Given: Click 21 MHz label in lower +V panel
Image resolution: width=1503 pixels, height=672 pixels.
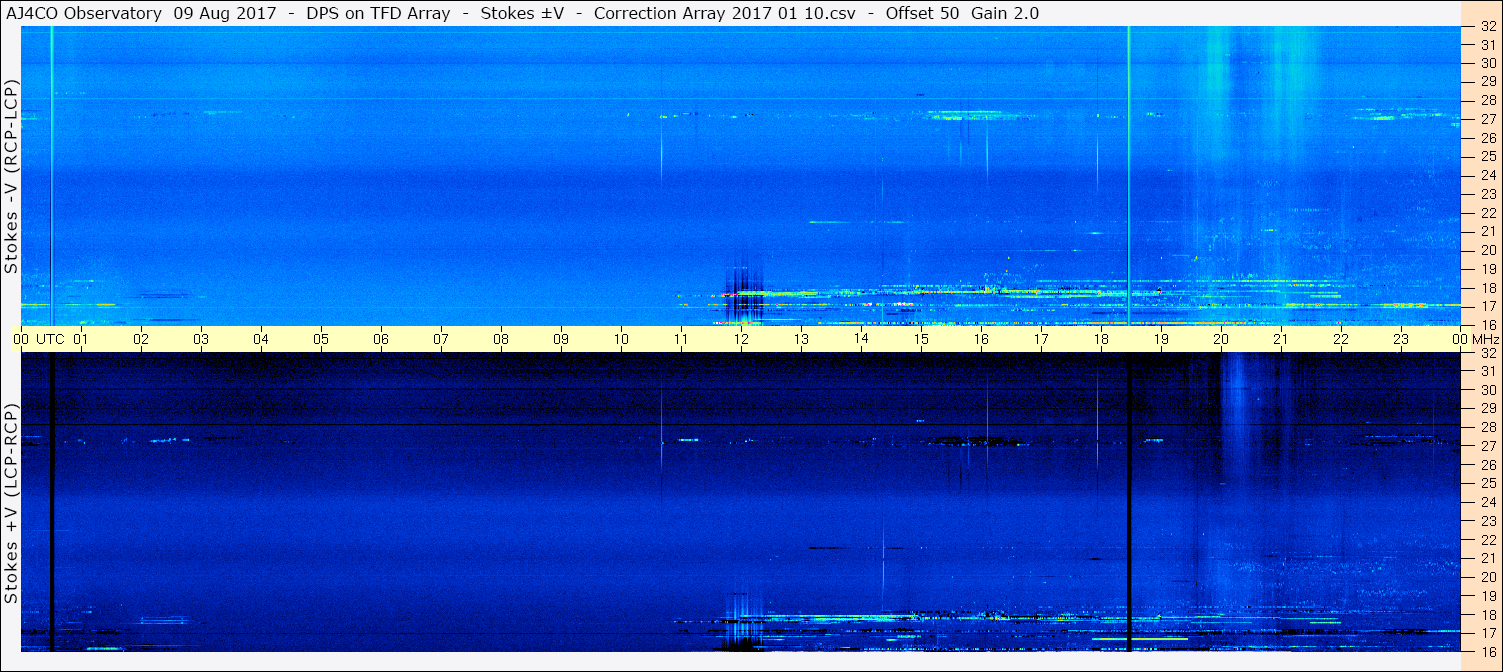Looking at the screenshot, I should pyautogui.click(x=1487, y=558).
